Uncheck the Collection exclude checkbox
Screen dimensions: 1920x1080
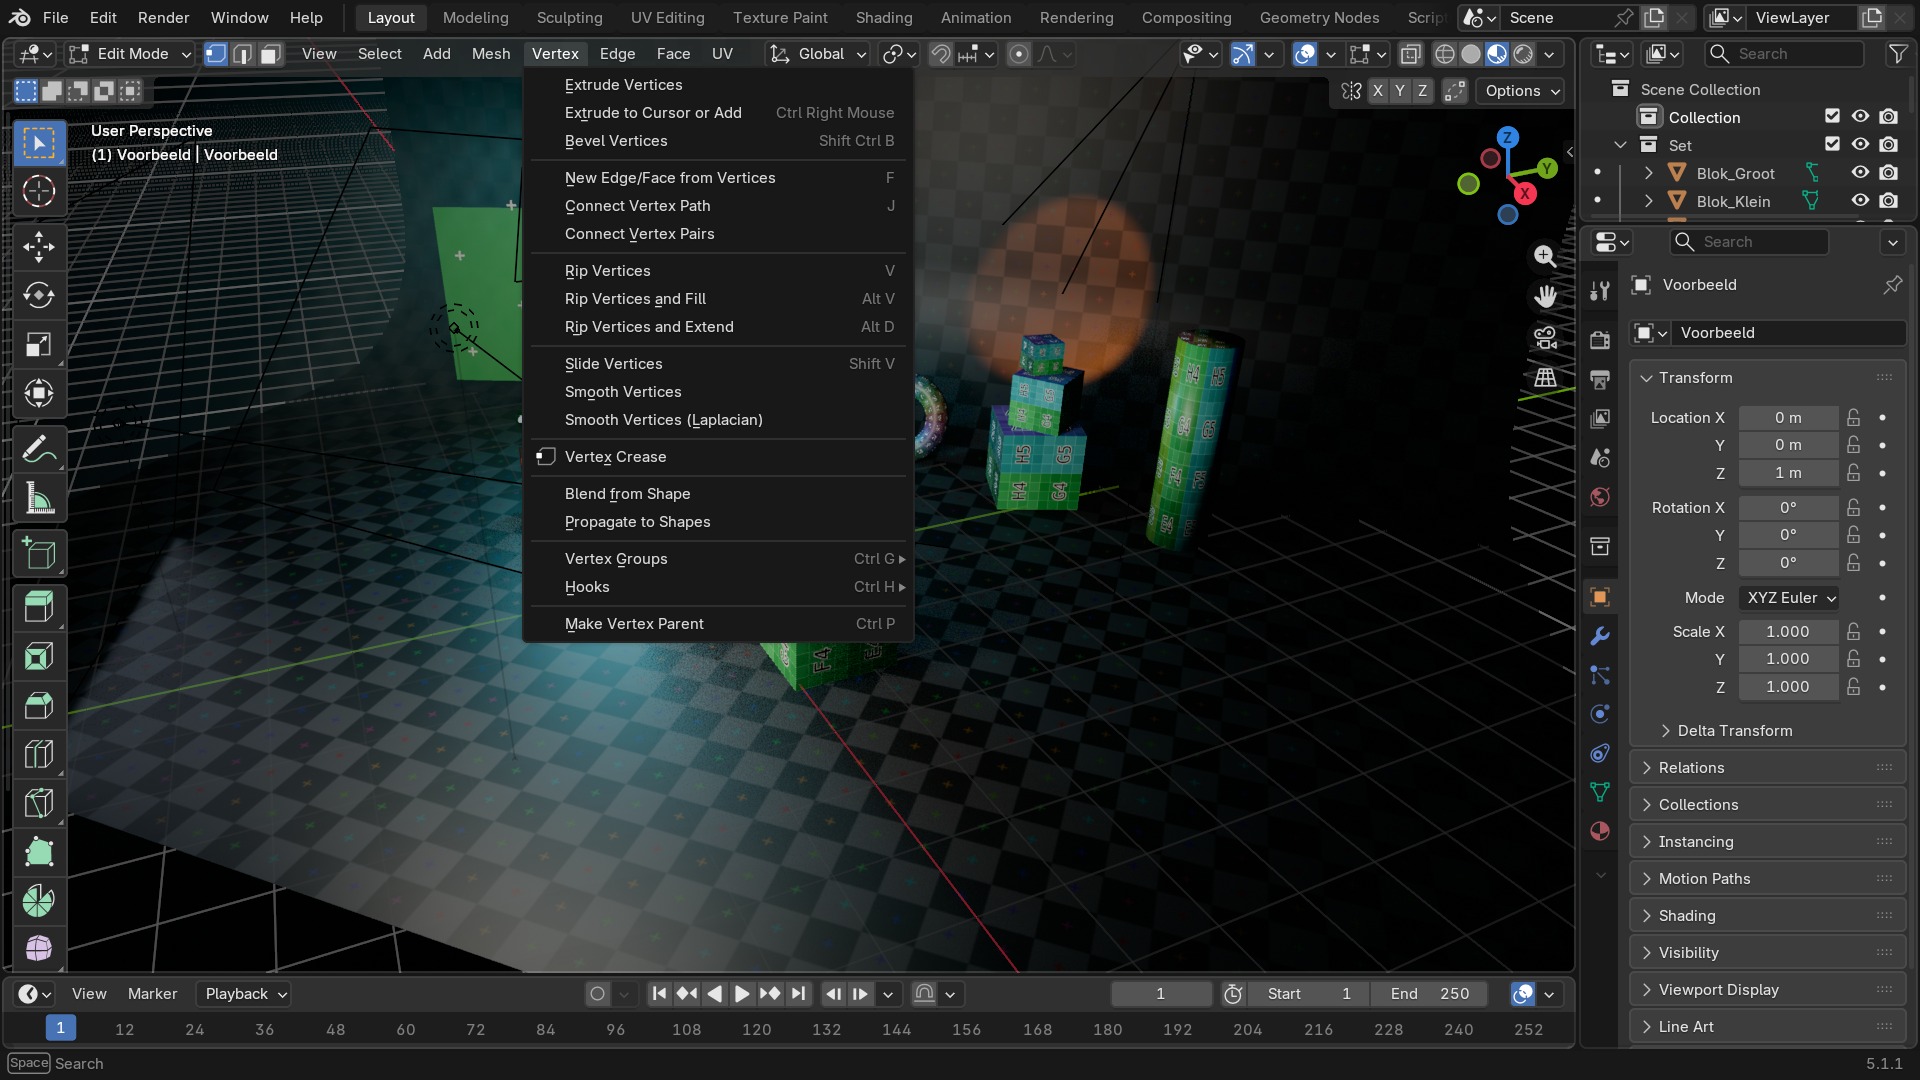pyautogui.click(x=1832, y=117)
